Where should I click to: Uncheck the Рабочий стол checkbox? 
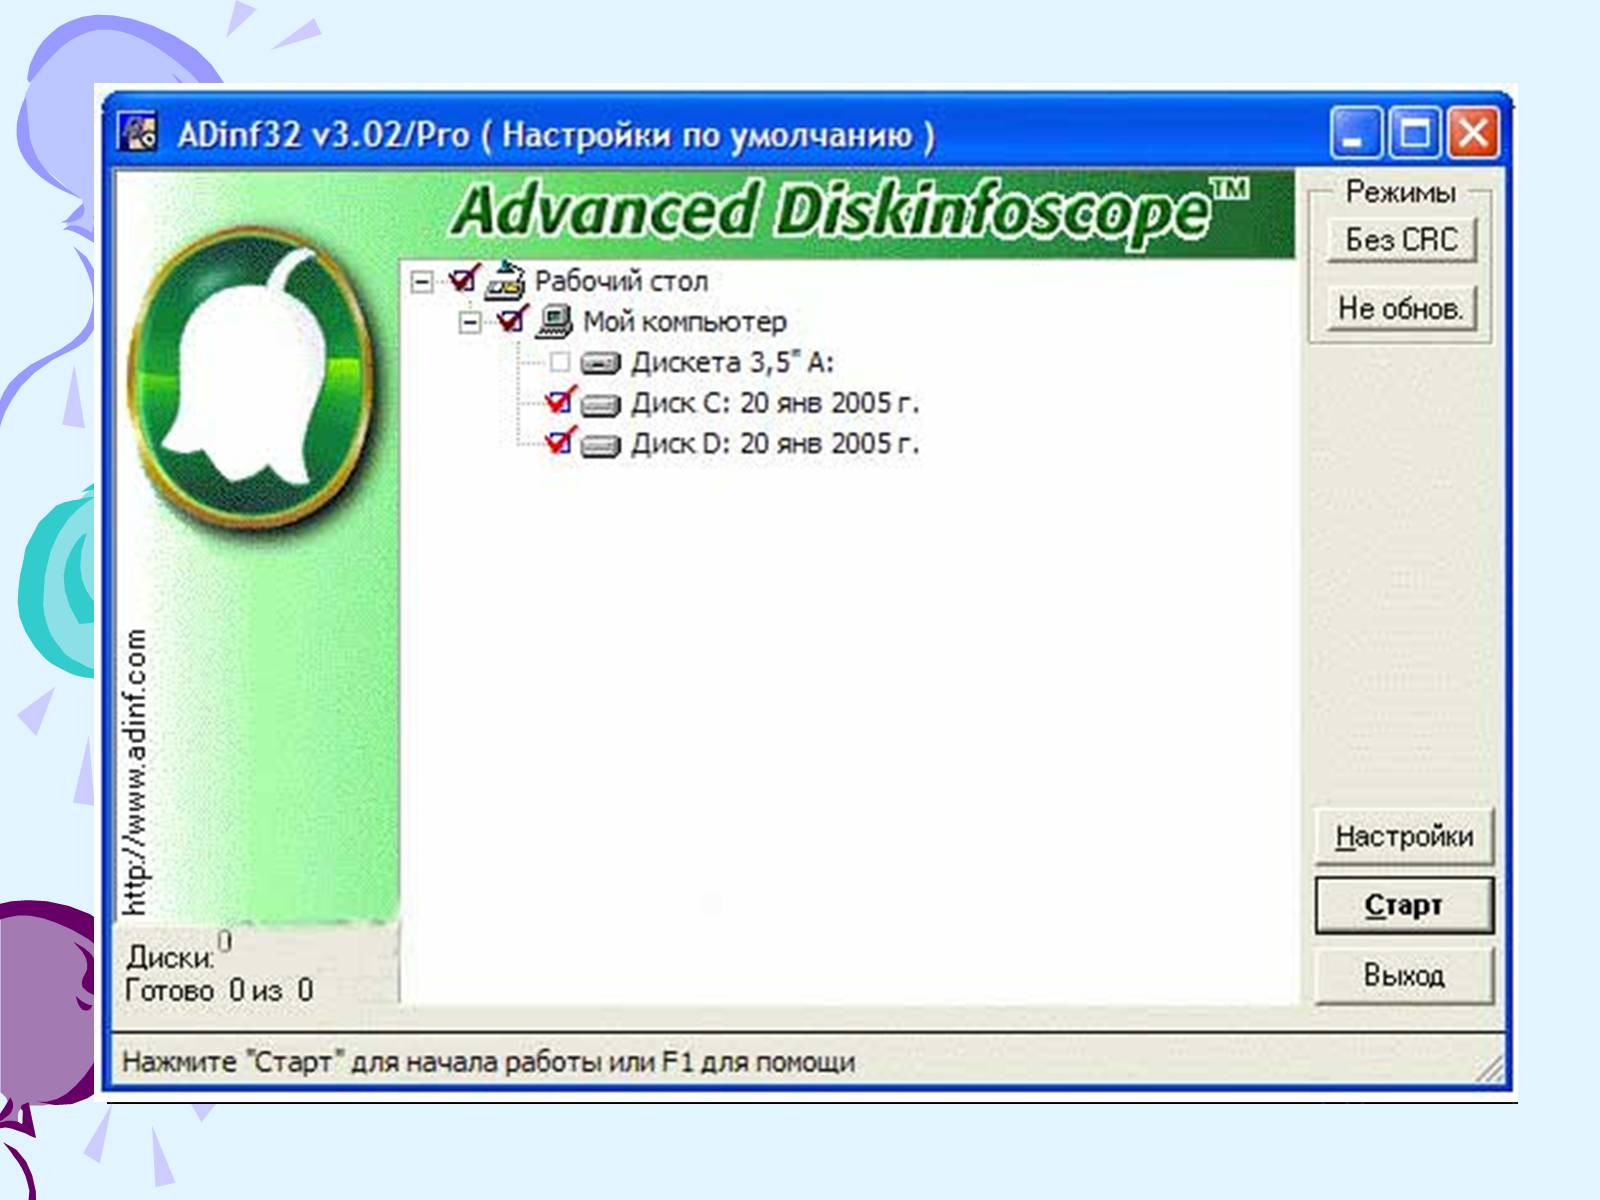click(x=463, y=280)
